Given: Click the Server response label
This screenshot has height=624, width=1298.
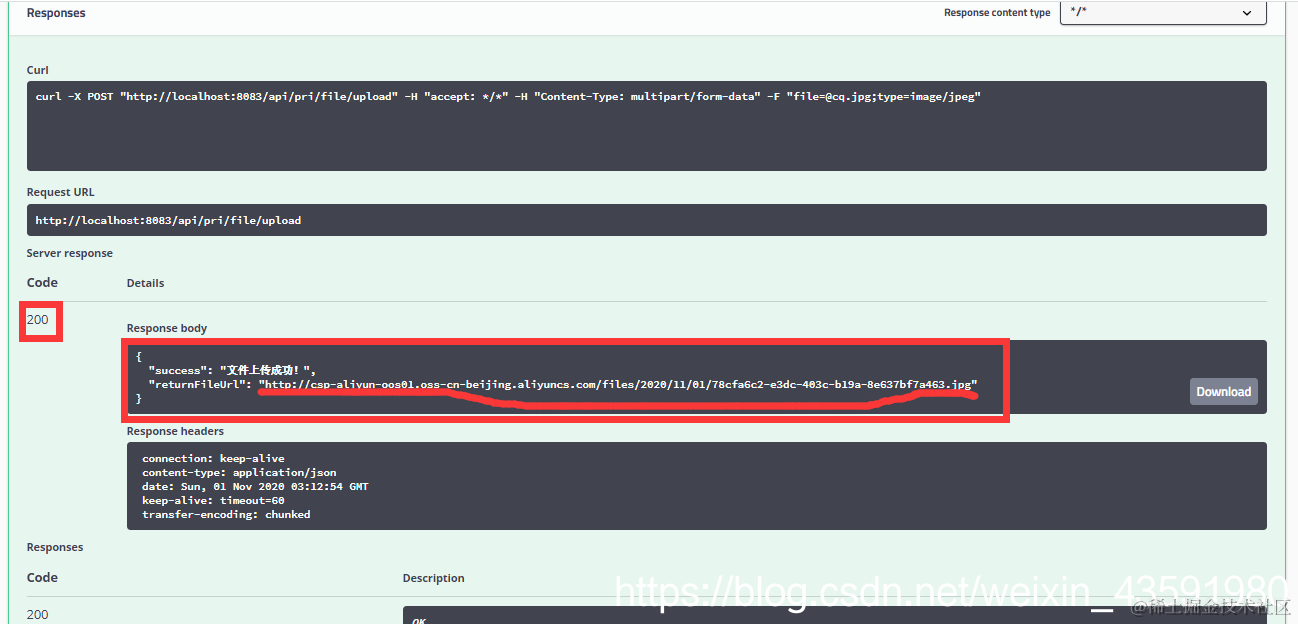Looking at the screenshot, I should [69, 253].
